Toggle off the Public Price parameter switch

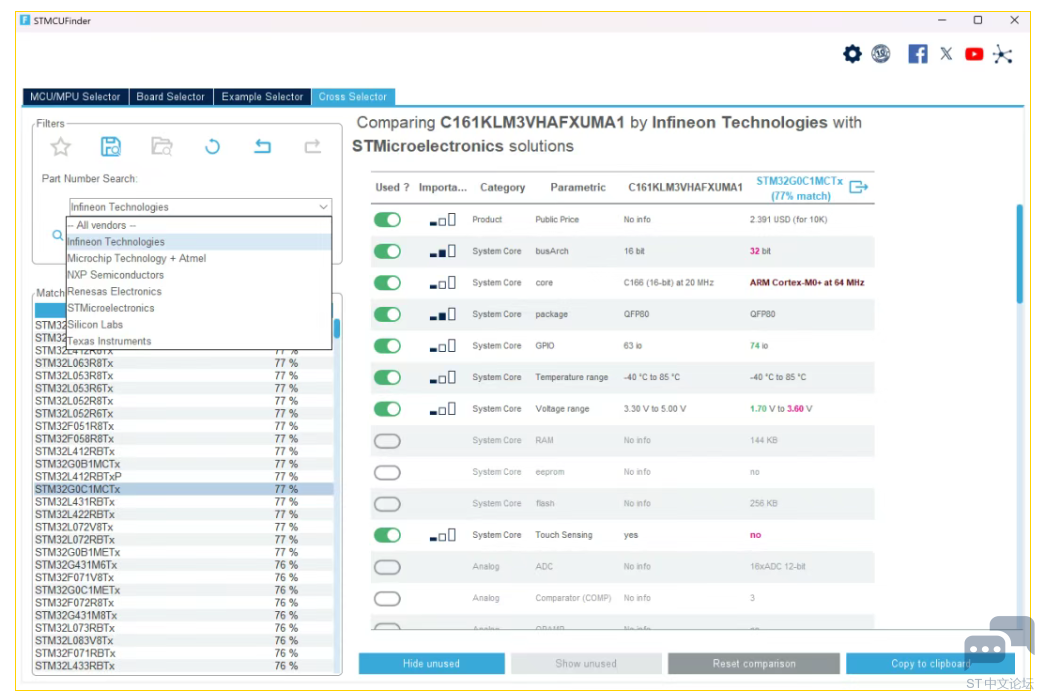[x=387, y=219]
